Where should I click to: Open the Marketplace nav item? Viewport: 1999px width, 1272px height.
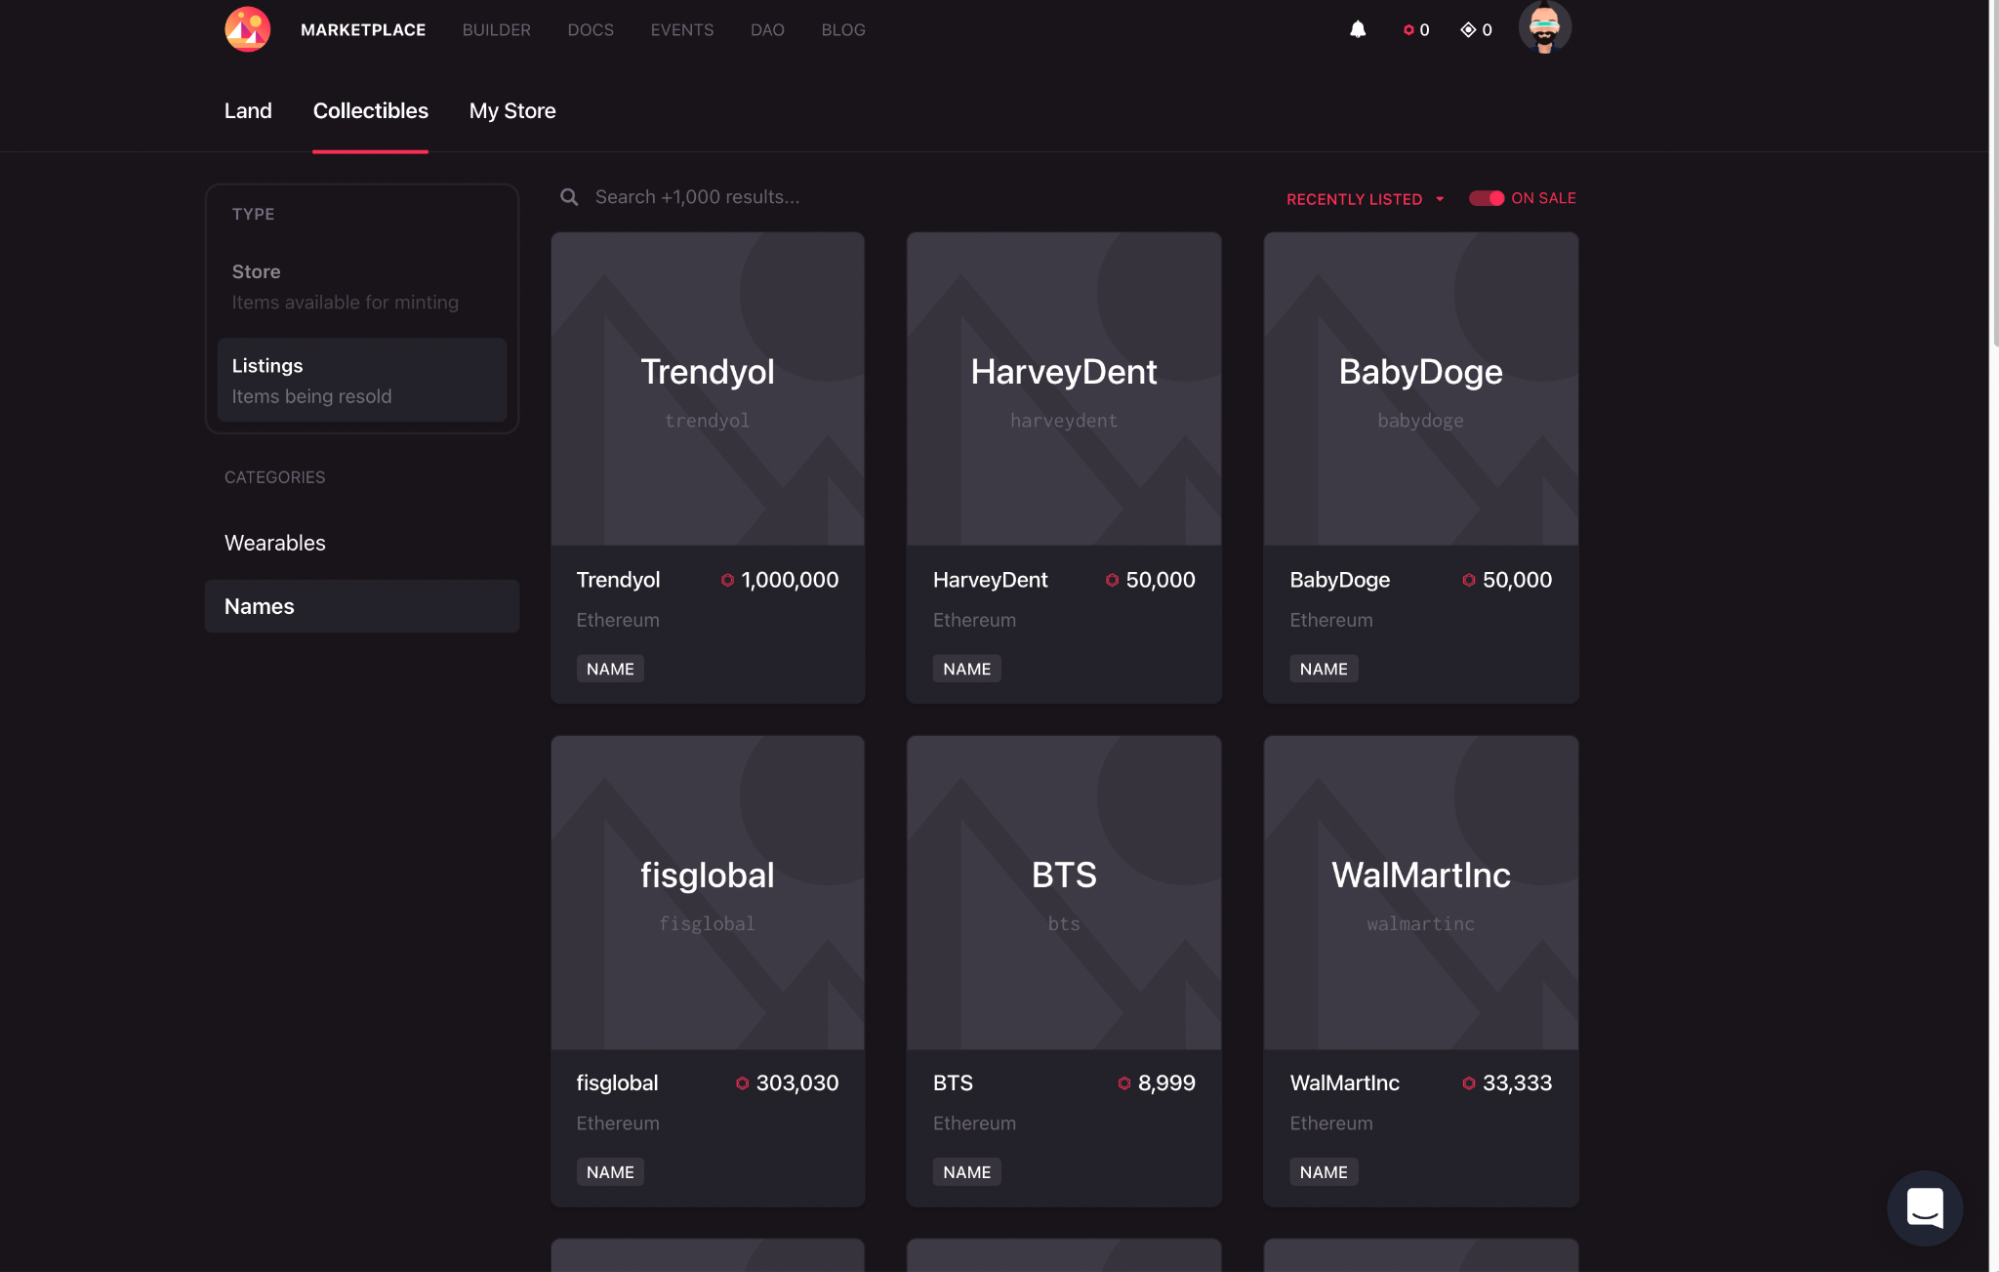tap(363, 30)
